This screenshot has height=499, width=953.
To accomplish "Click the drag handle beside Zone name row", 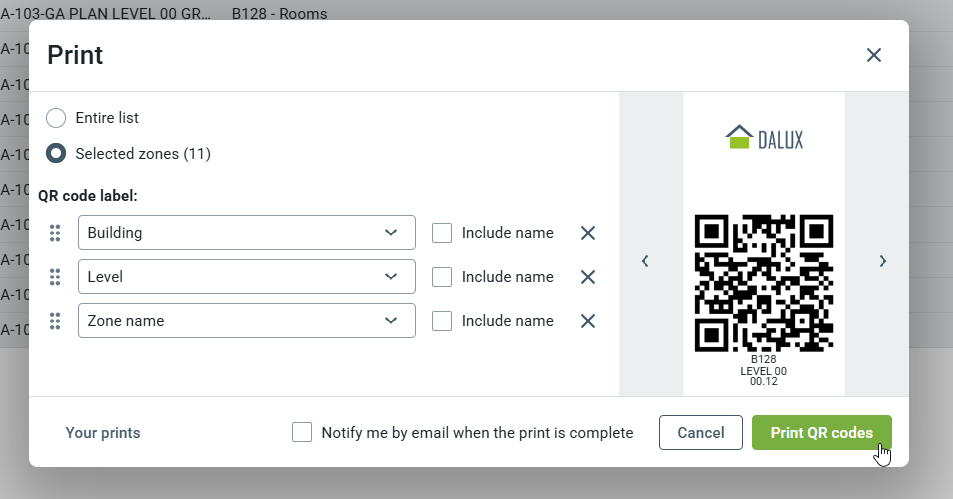I will click(55, 321).
